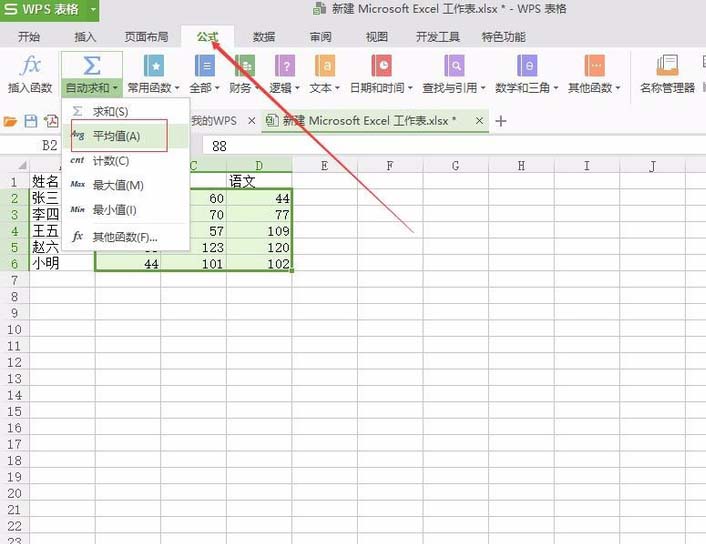Switch to the 插入 tab
The image size is (706, 544).
85,37
